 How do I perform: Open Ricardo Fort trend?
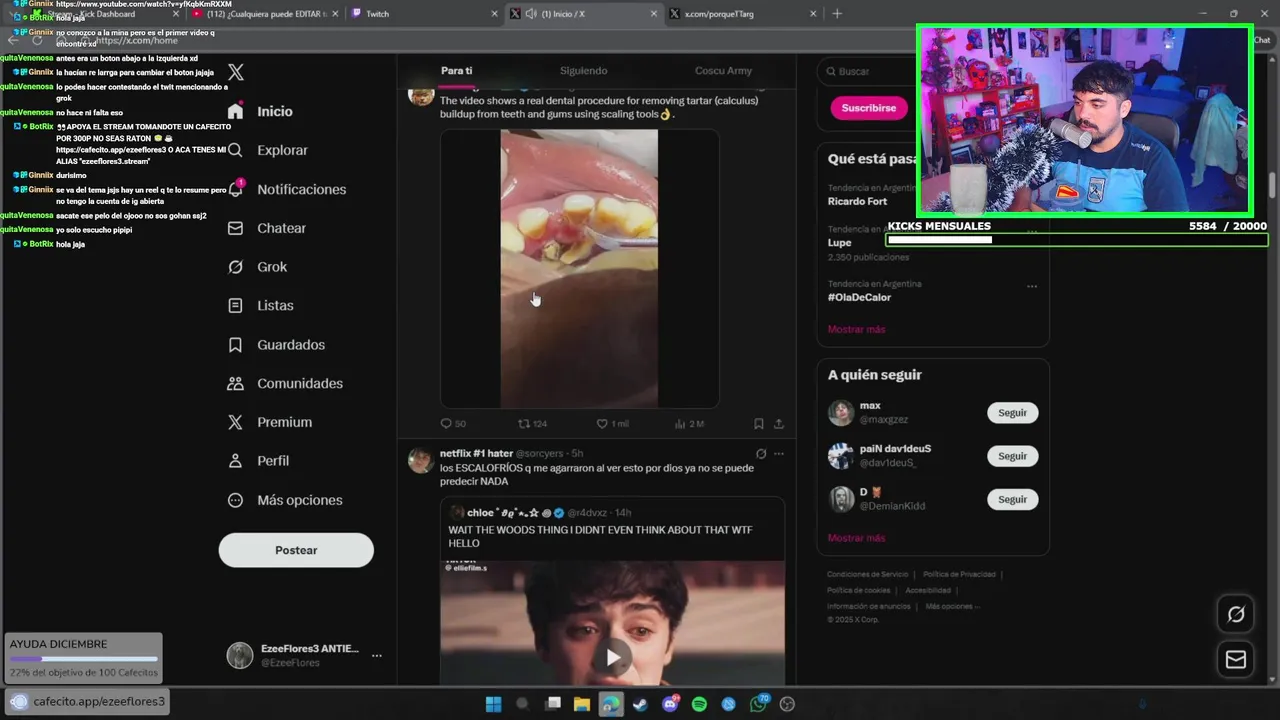857,201
